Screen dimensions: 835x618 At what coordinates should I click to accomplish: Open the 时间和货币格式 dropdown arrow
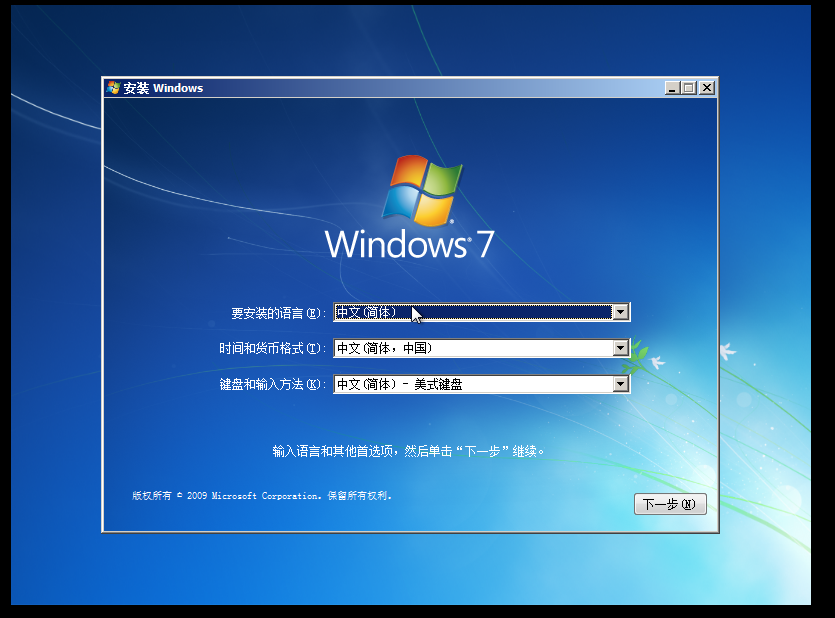tap(620, 348)
